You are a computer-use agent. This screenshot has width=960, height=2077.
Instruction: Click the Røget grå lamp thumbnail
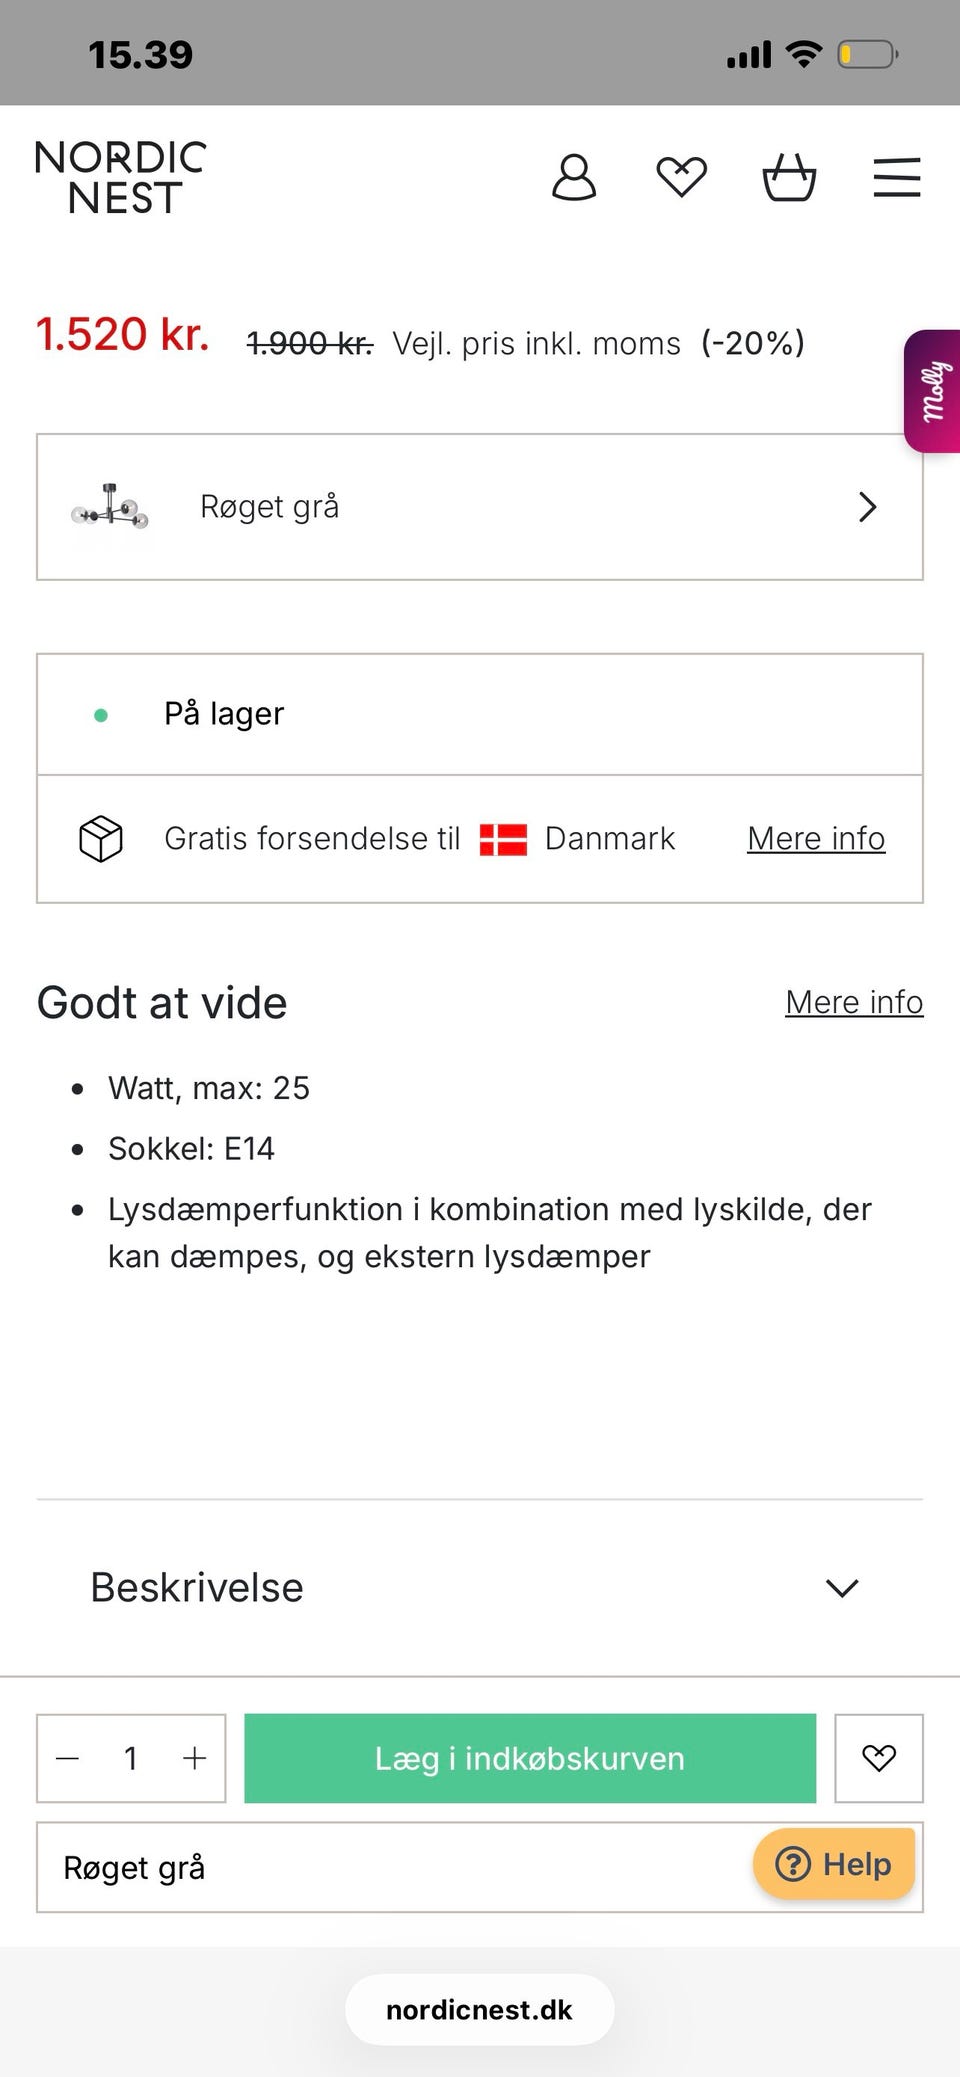click(111, 507)
